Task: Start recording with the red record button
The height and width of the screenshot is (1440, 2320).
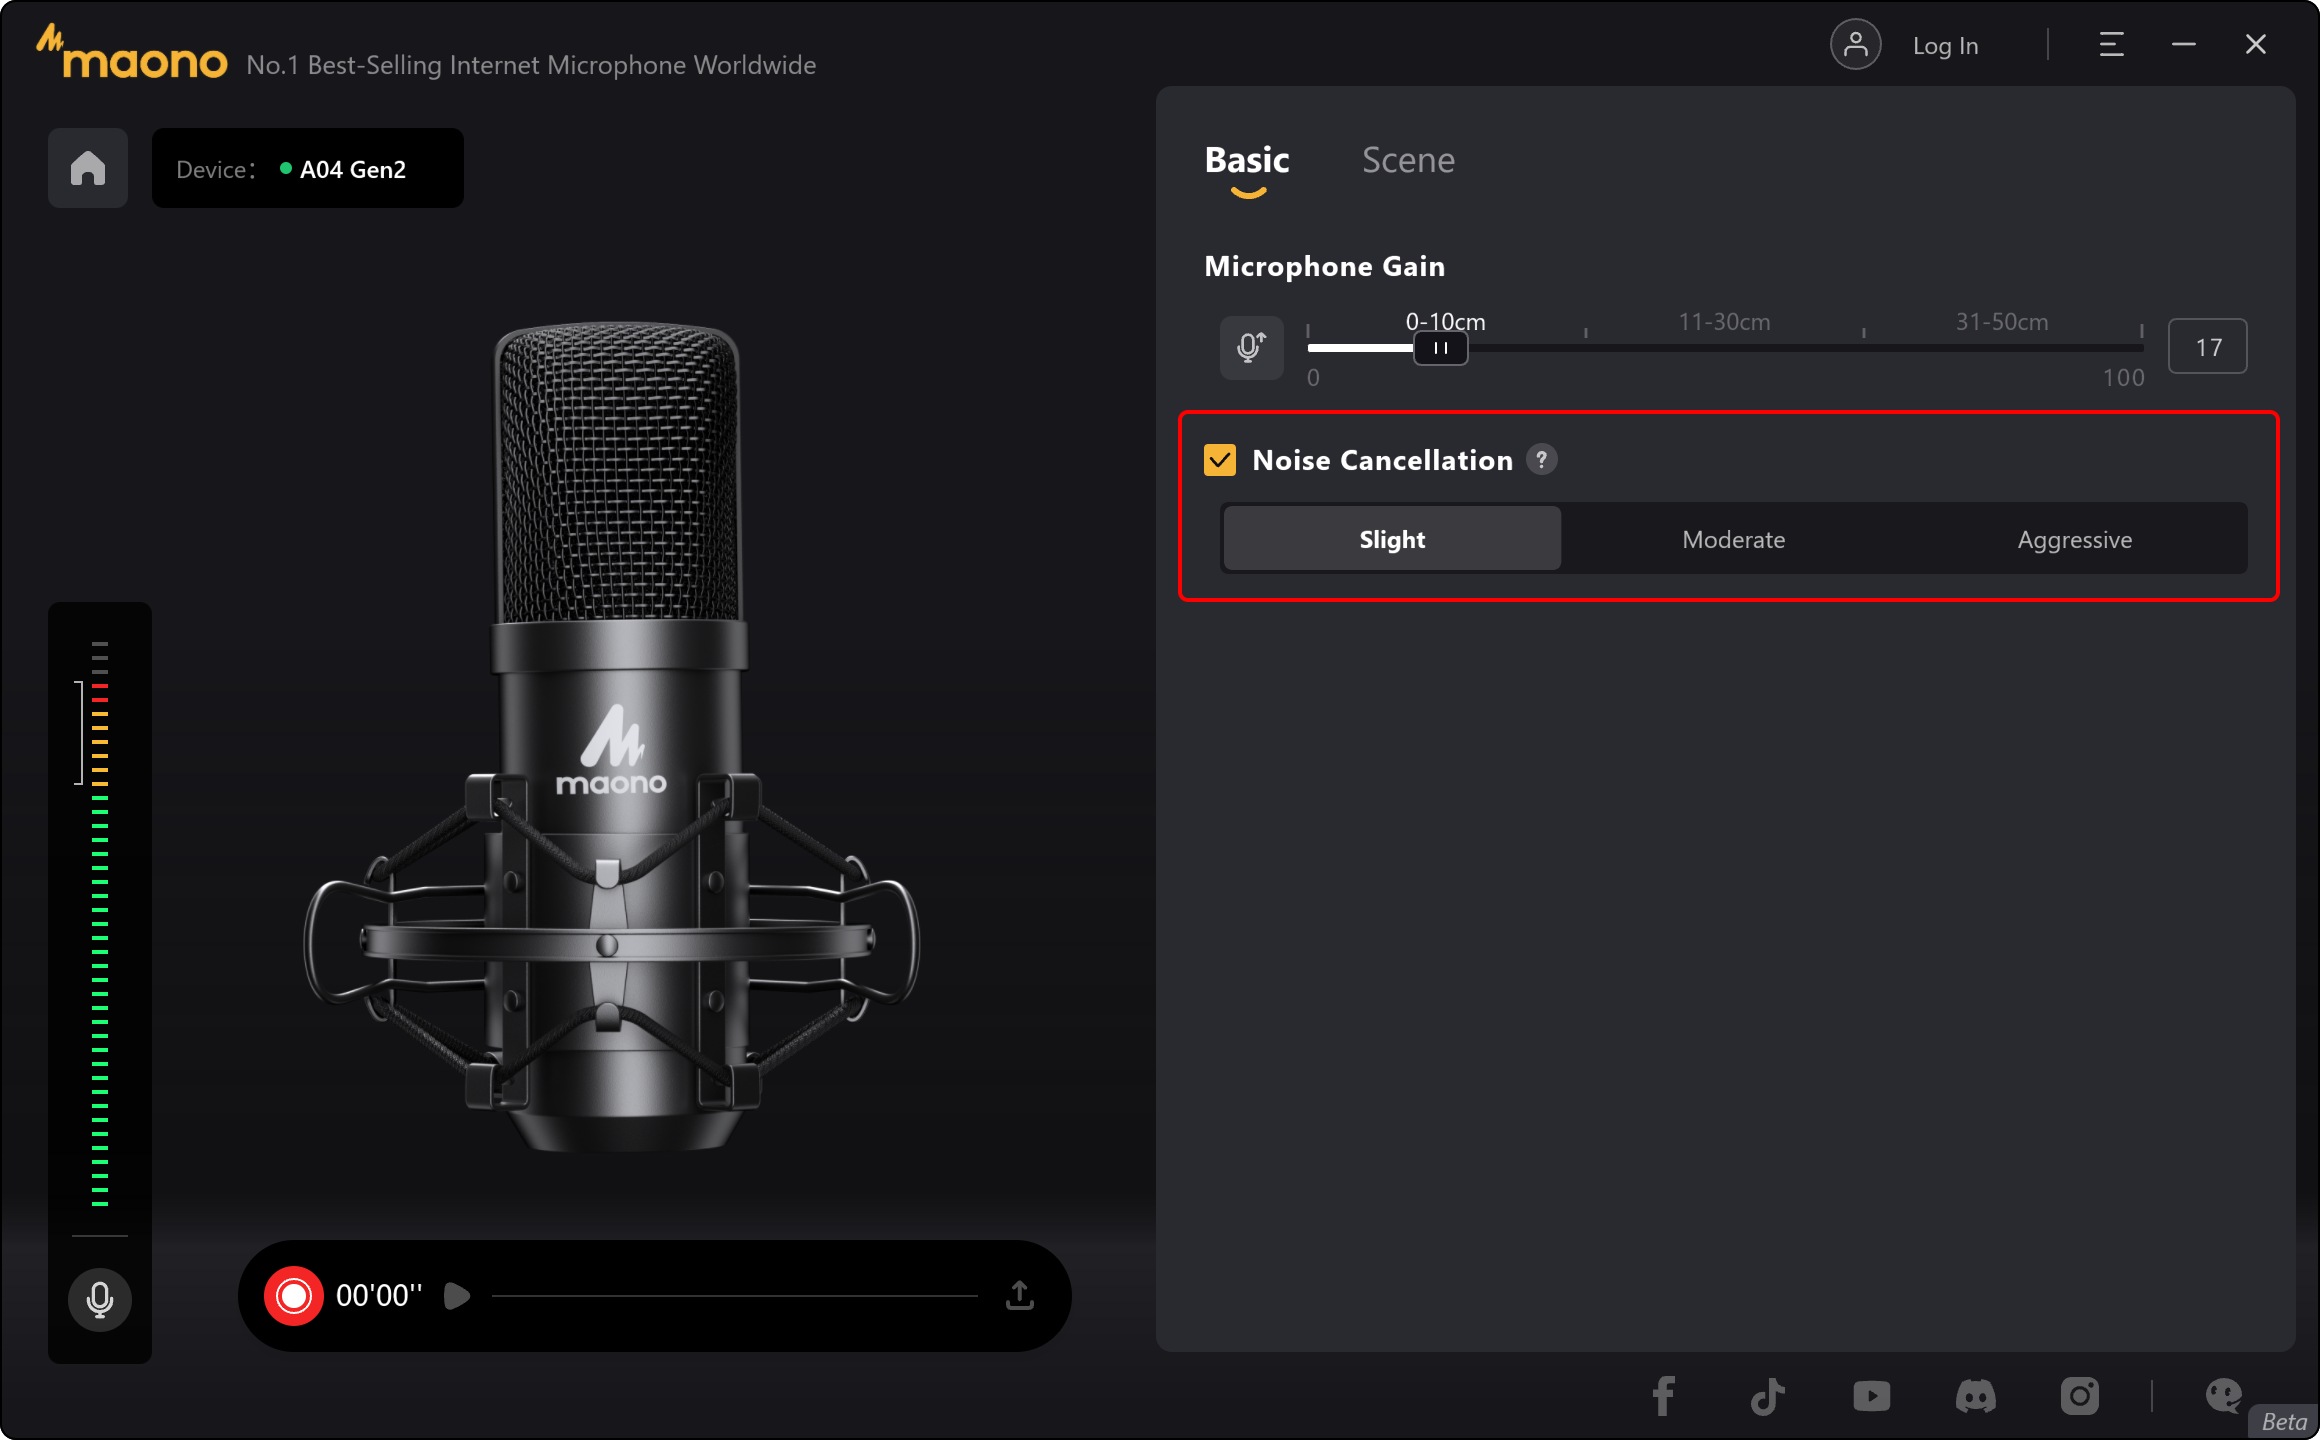Action: tap(294, 1296)
